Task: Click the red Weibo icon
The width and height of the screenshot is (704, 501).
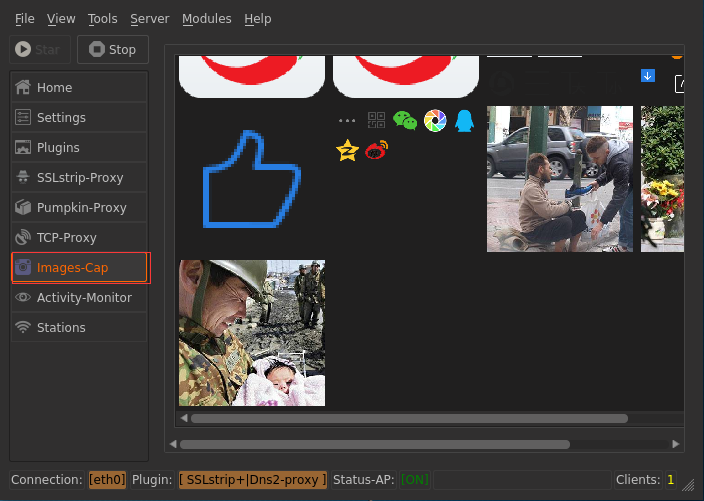Action: [x=376, y=151]
